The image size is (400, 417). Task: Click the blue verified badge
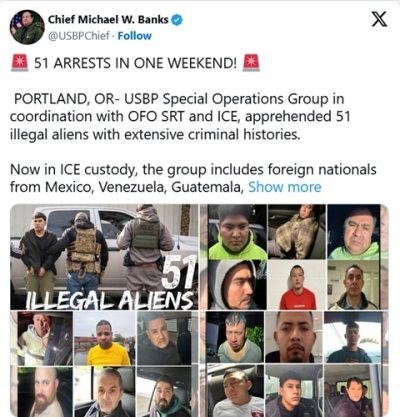[177, 20]
